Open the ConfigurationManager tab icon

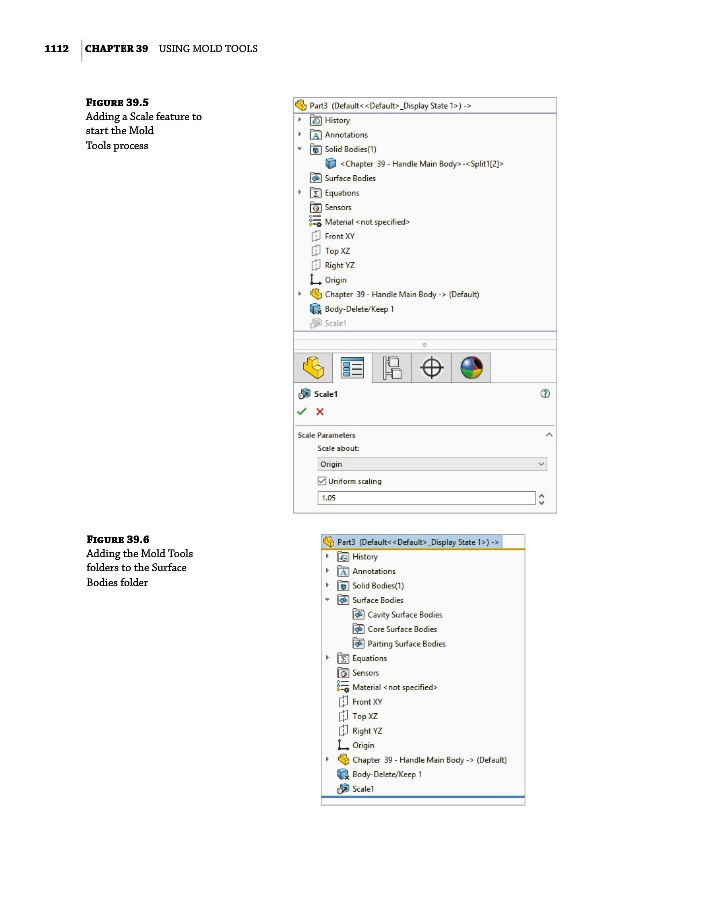(391, 368)
